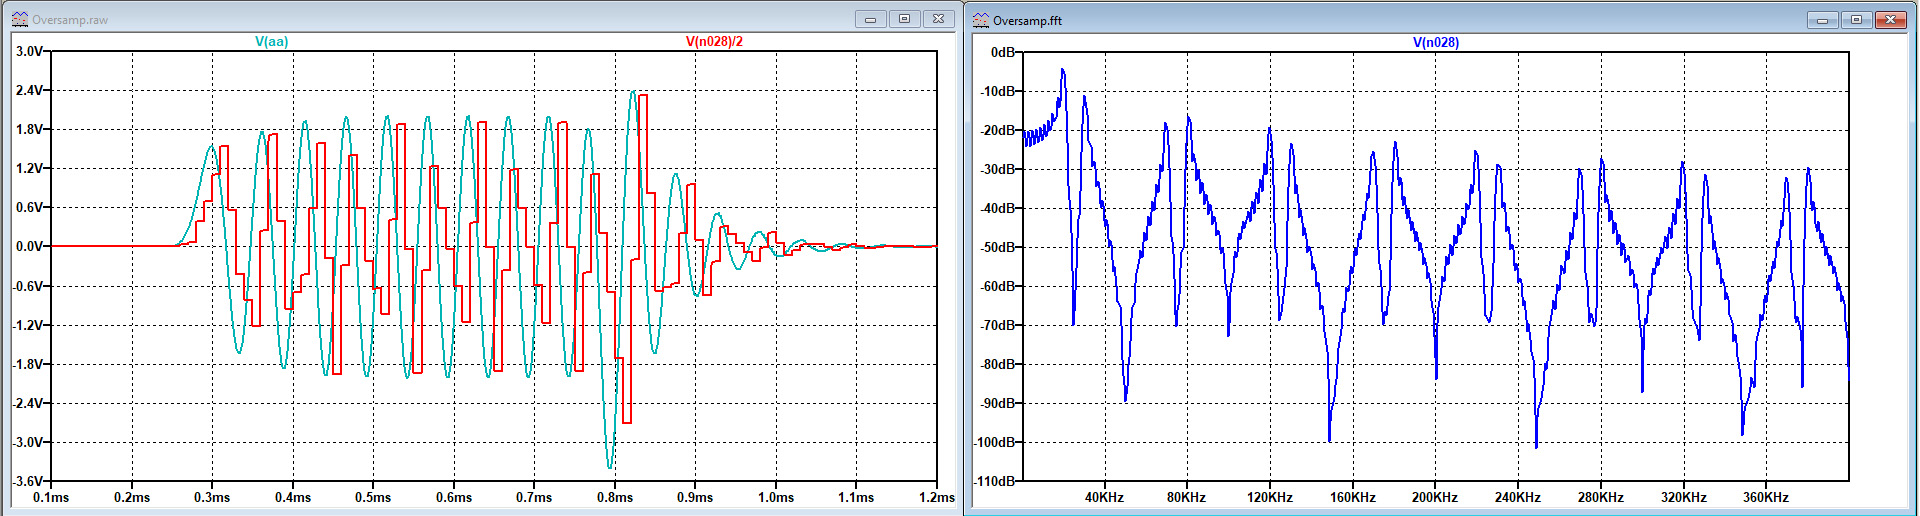Click the 1.2ms time axis label
1920x516 pixels.
(937, 497)
